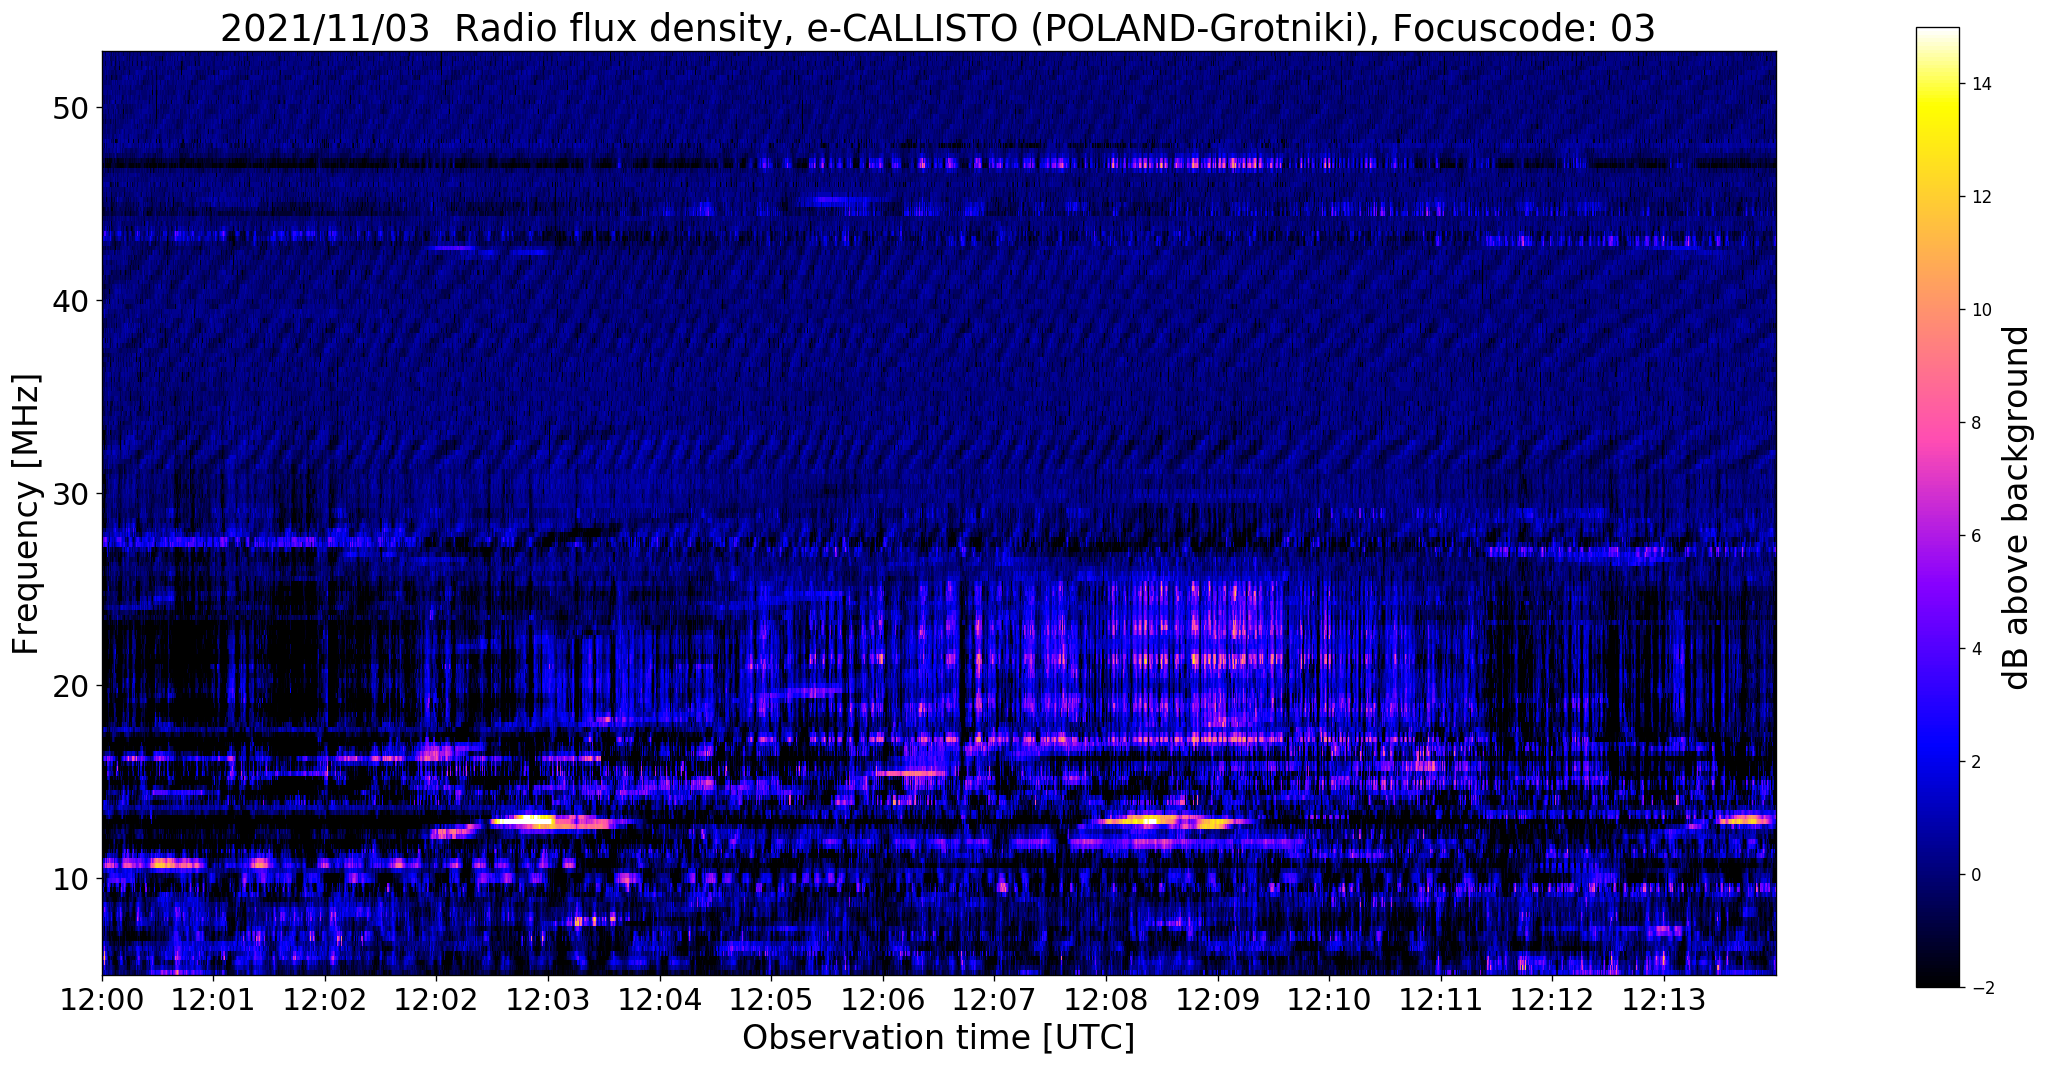
Task: Click the 'Frequency [MHz]' axis label
Action: (x=27, y=514)
